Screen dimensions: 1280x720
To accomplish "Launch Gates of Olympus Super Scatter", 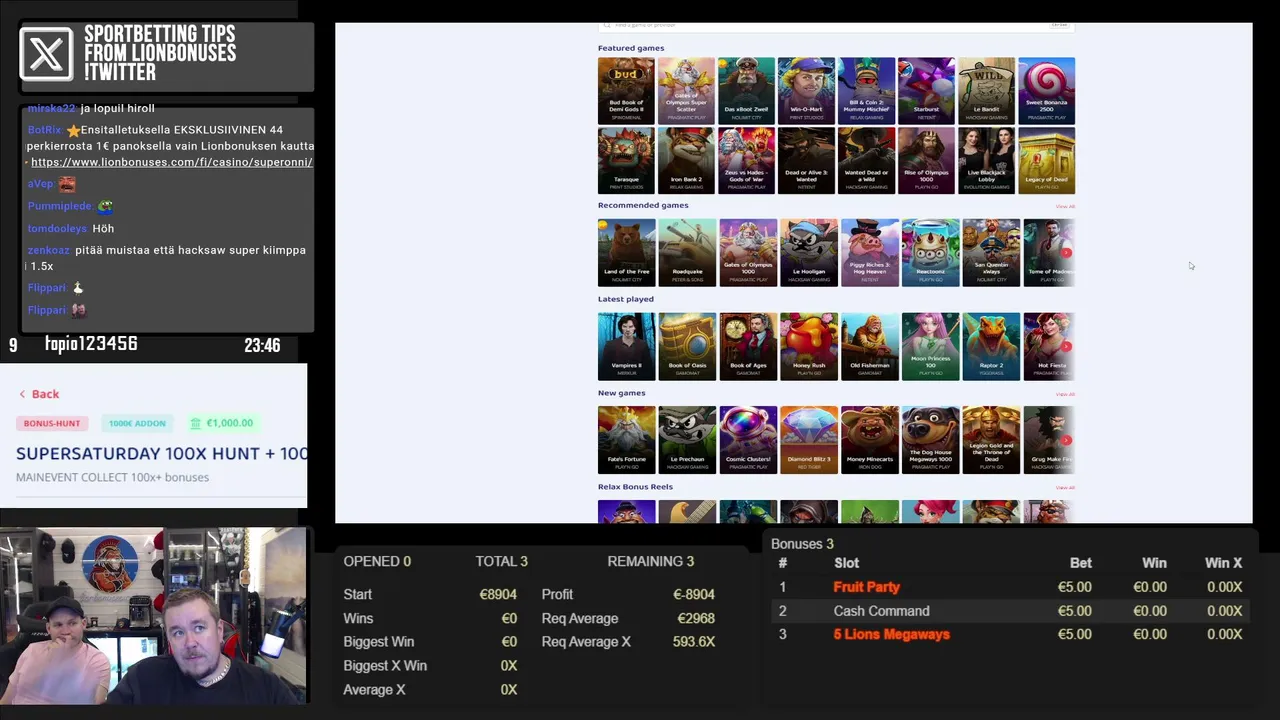I will 686,90.
